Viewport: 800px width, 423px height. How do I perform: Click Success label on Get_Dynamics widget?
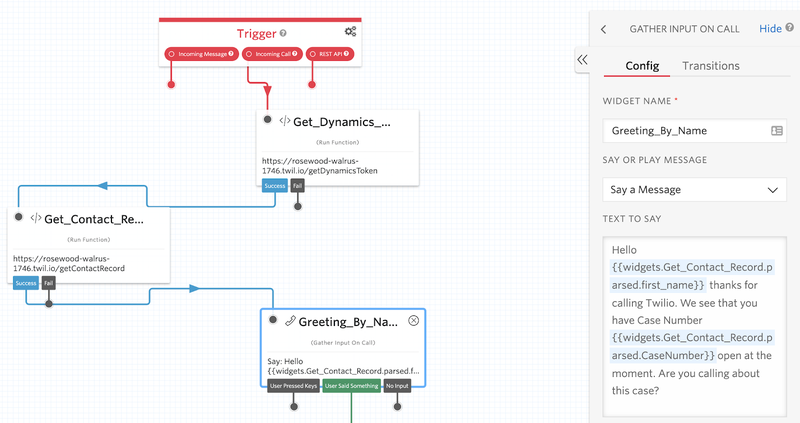tap(275, 185)
